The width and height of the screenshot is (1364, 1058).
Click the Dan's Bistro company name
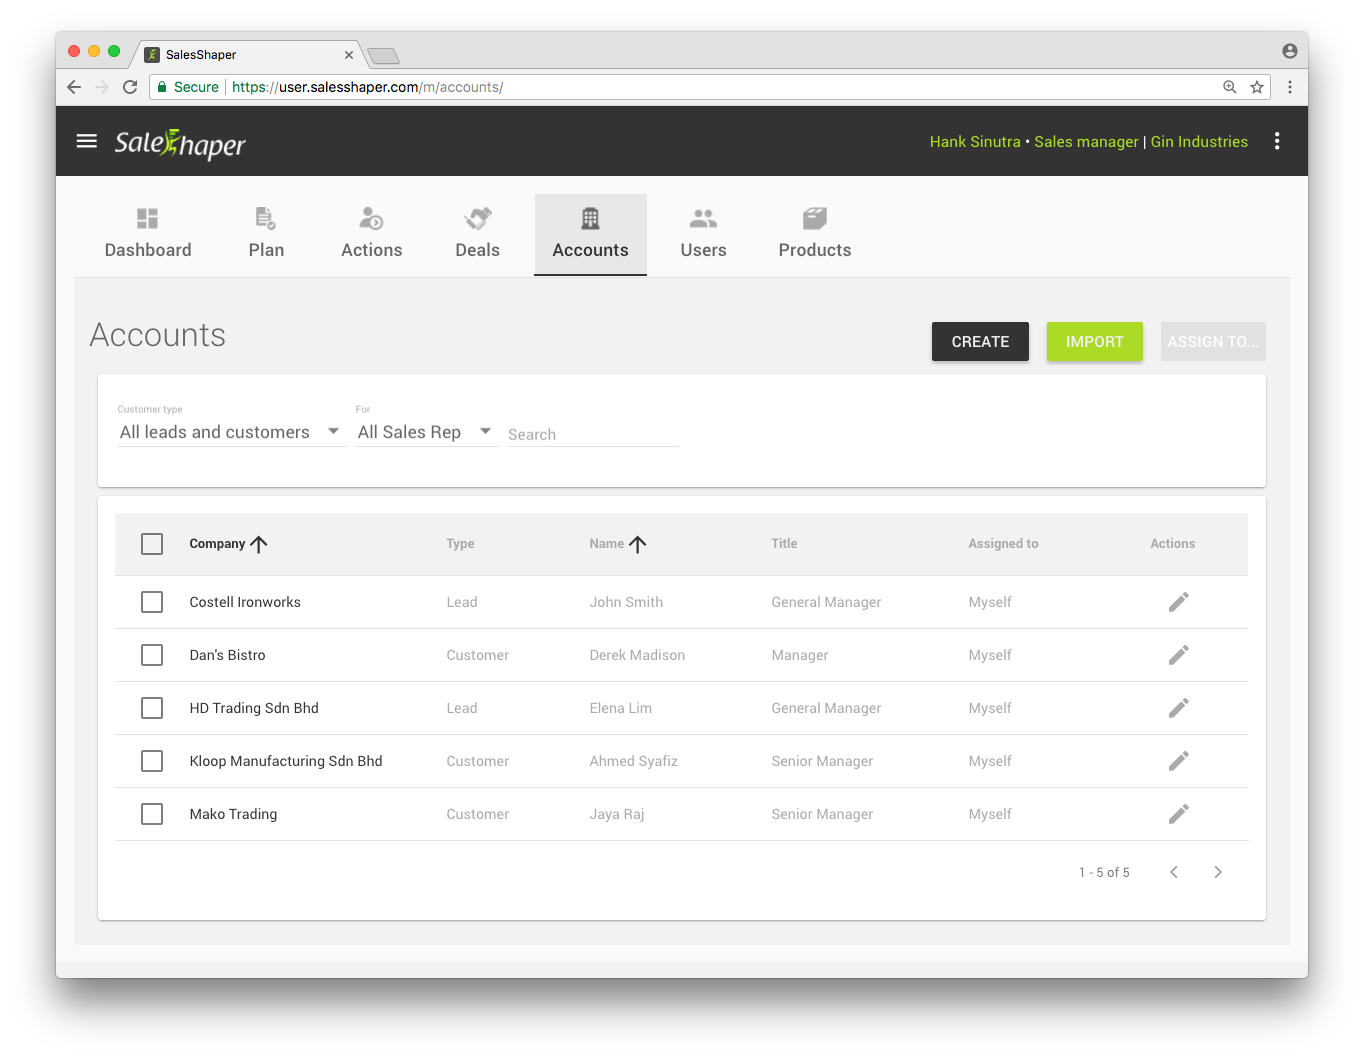click(228, 655)
